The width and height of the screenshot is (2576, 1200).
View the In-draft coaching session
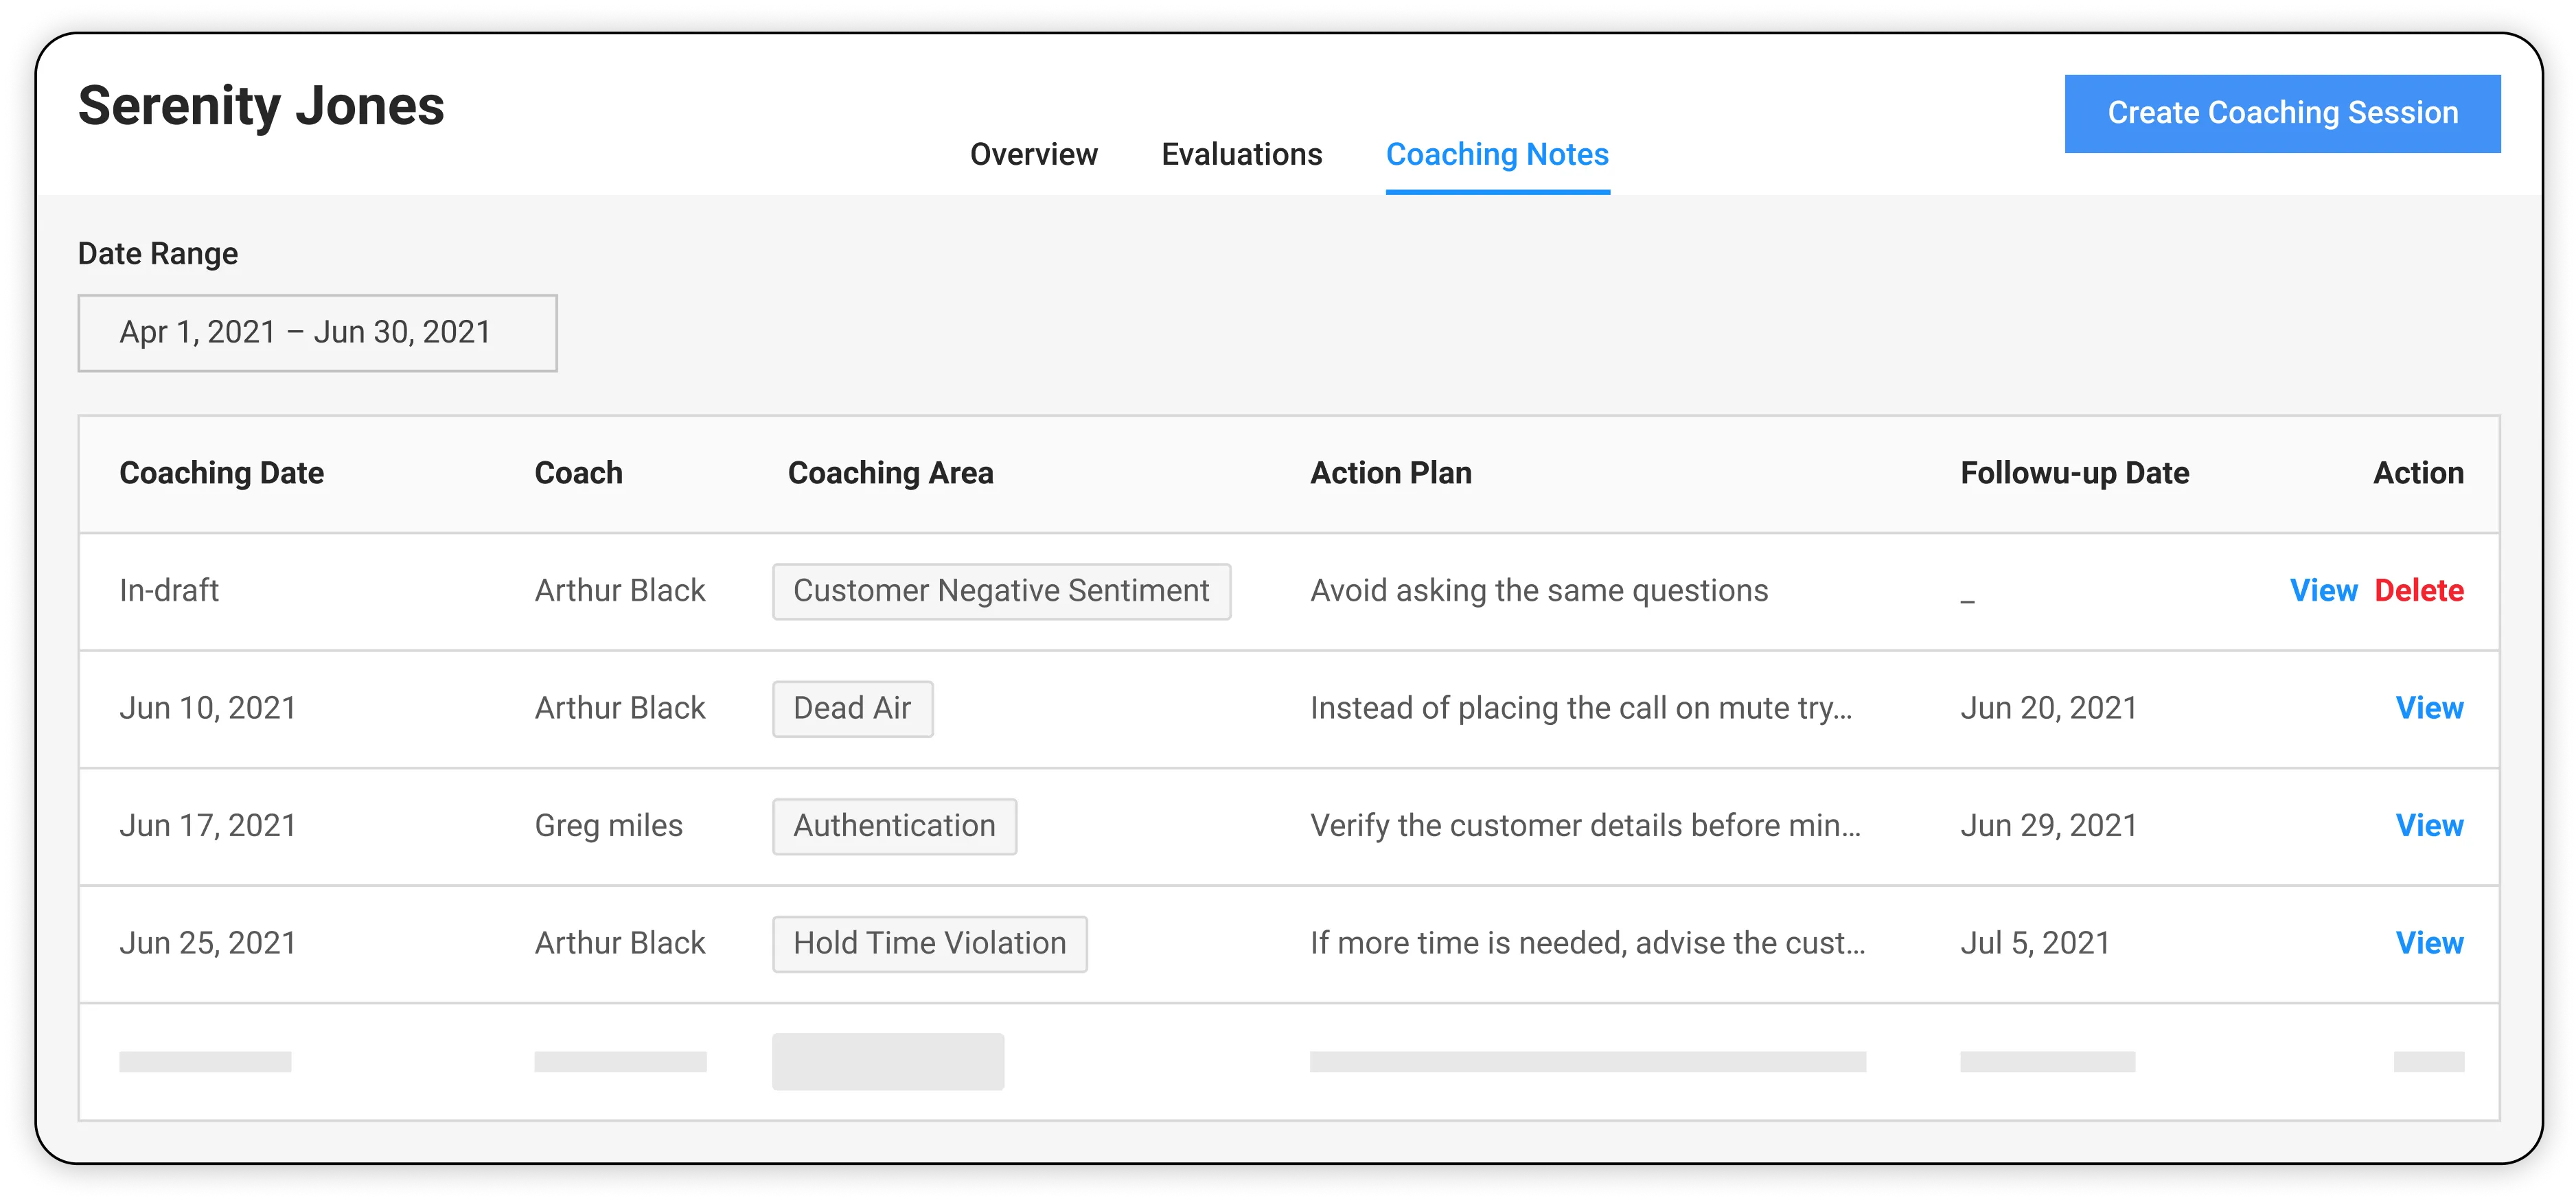coord(2325,590)
